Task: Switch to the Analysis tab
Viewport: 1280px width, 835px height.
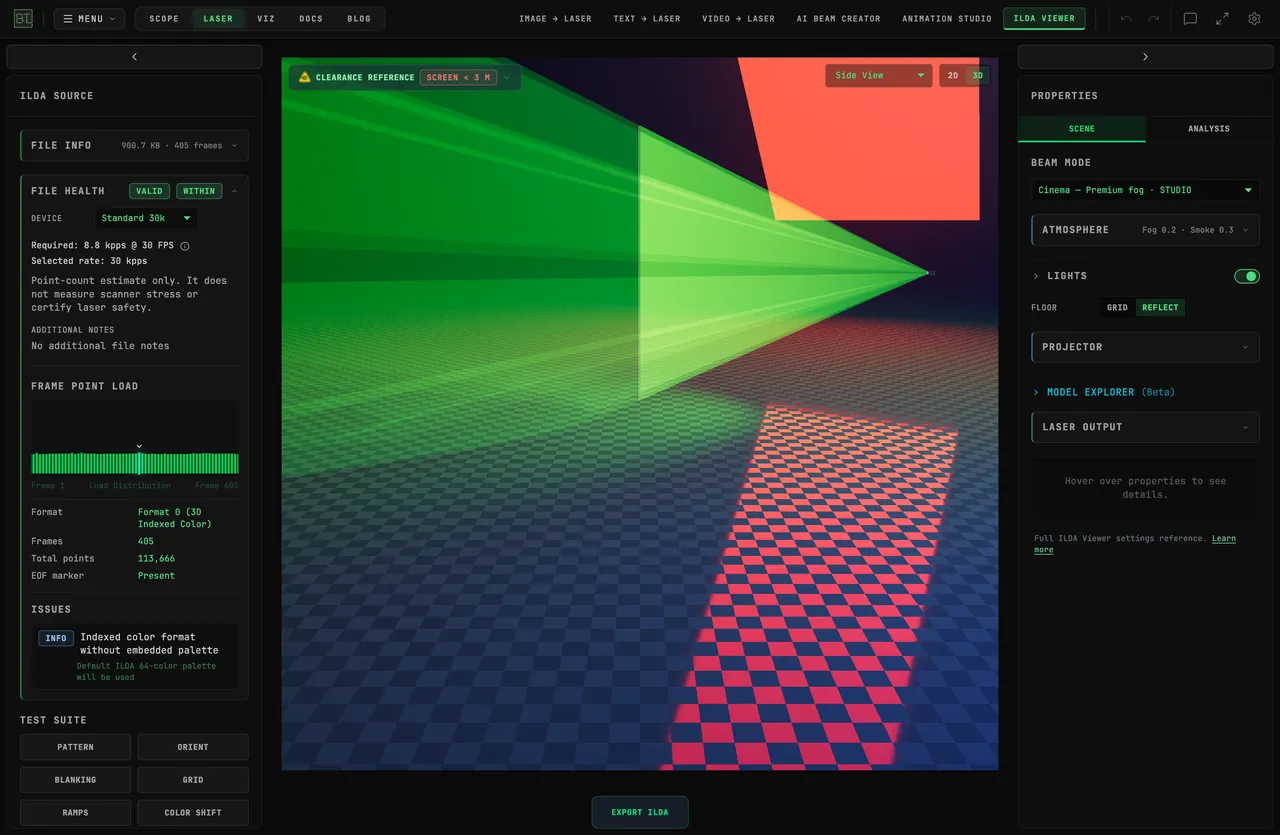Action: pyautogui.click(x=1209, y=129)
